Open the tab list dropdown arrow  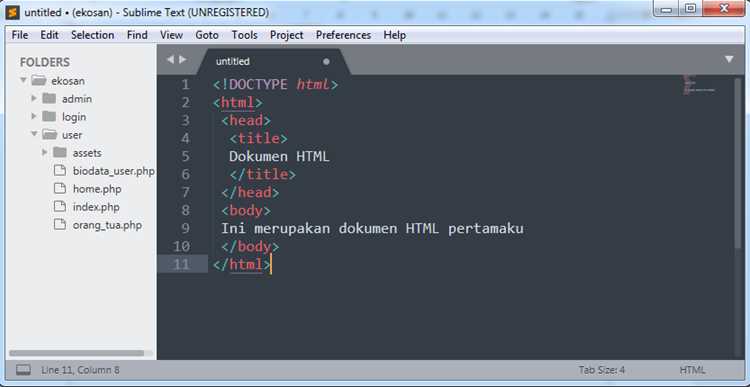729,59
